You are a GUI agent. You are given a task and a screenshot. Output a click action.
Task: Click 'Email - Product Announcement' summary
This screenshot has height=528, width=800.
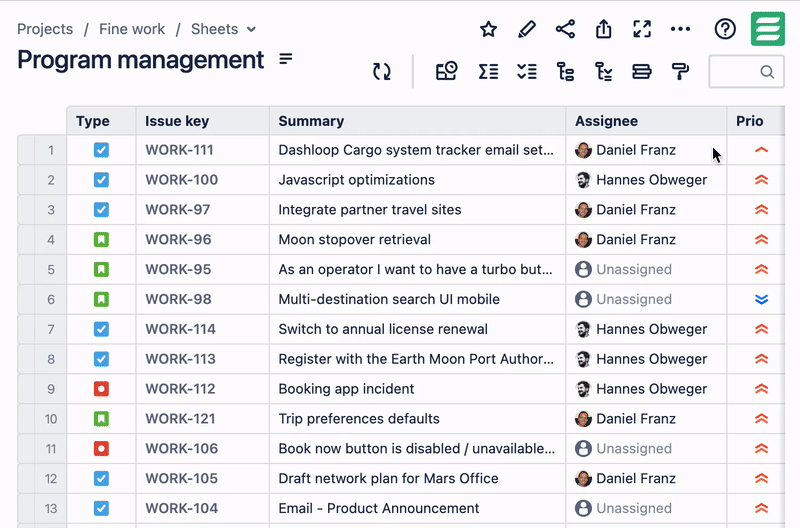point(379,509)
